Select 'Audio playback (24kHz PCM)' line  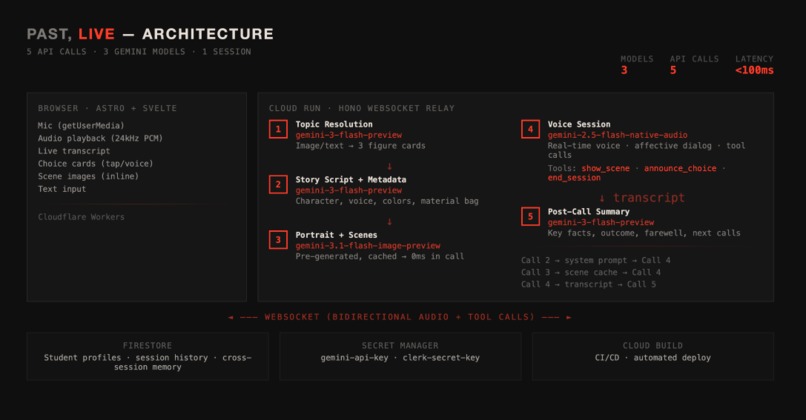pos(100,138)
